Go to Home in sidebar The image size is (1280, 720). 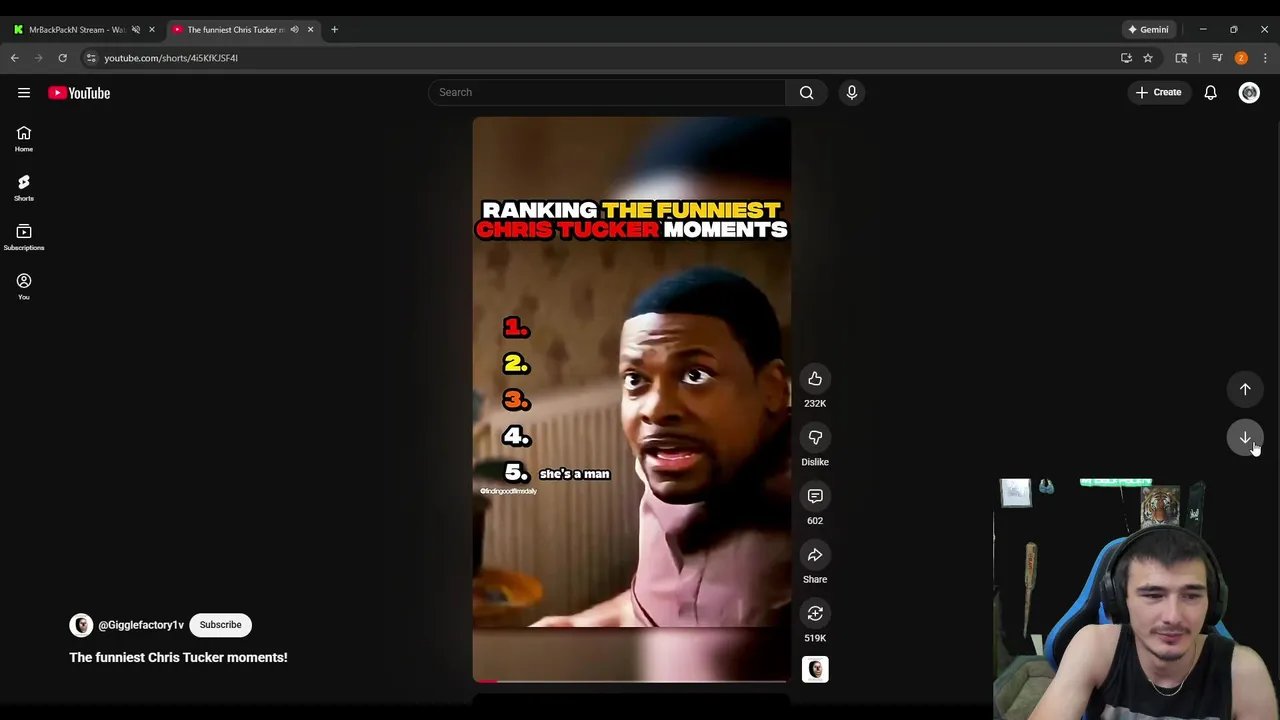click(24, 139)
